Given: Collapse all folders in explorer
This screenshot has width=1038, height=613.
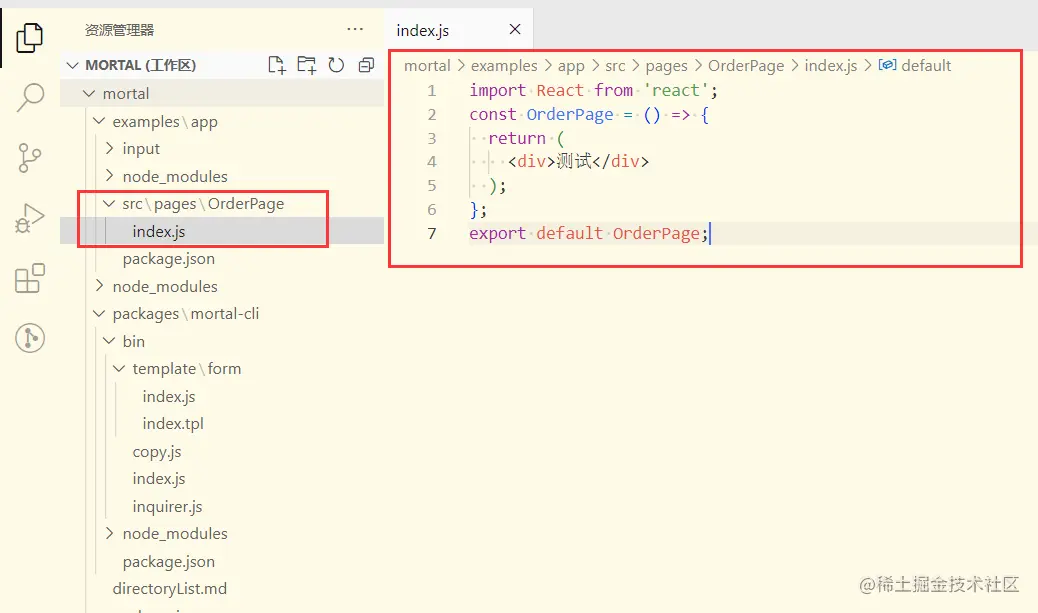Looking at the screenshot, I should [x=366, y=65].
